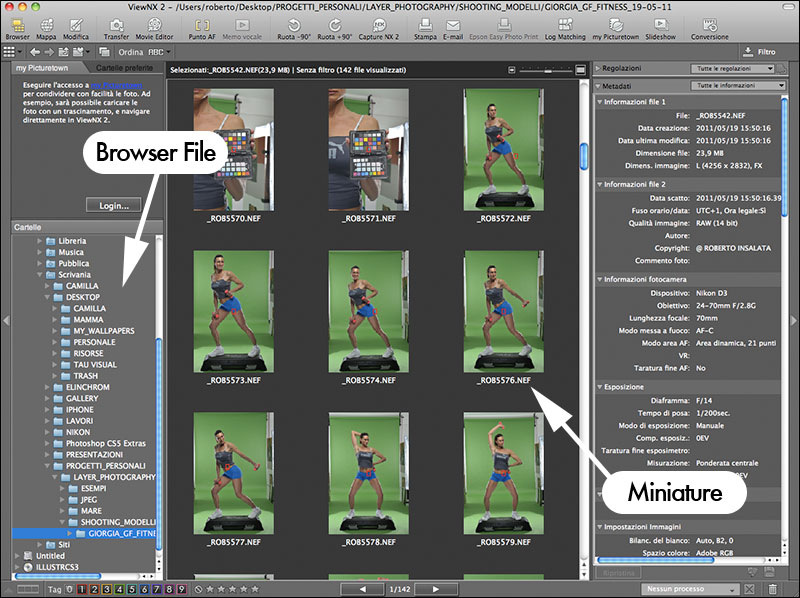
Task: Select the PROGETTI_PERSONALI folder
Action: (x=105, y=466)
